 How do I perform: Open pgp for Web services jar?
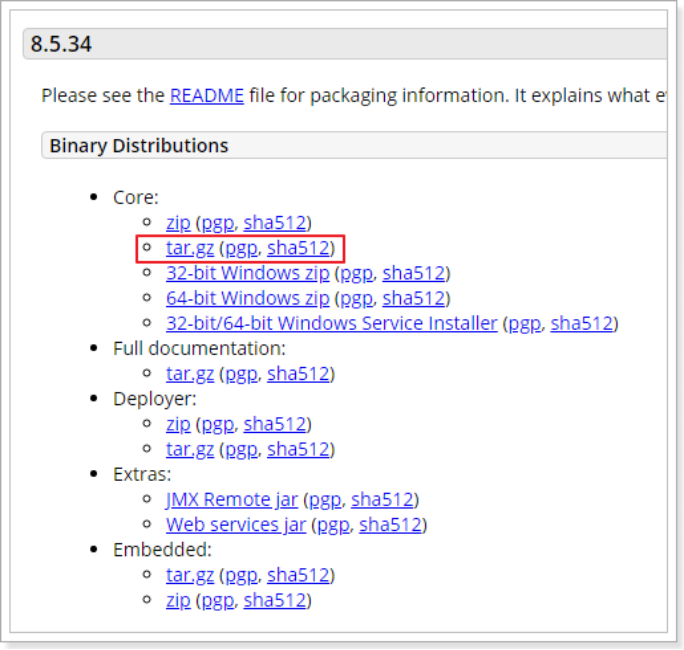[334, 526]
